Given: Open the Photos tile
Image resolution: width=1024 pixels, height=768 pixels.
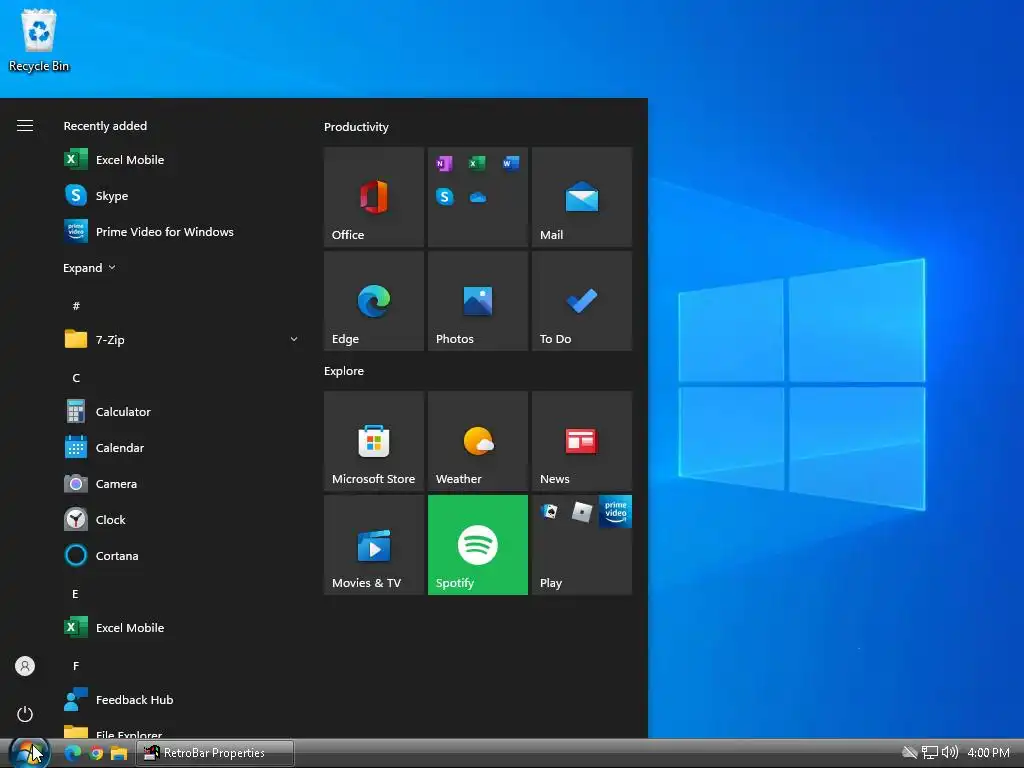Looking at the screenshot, I should [x=477, y=301].
